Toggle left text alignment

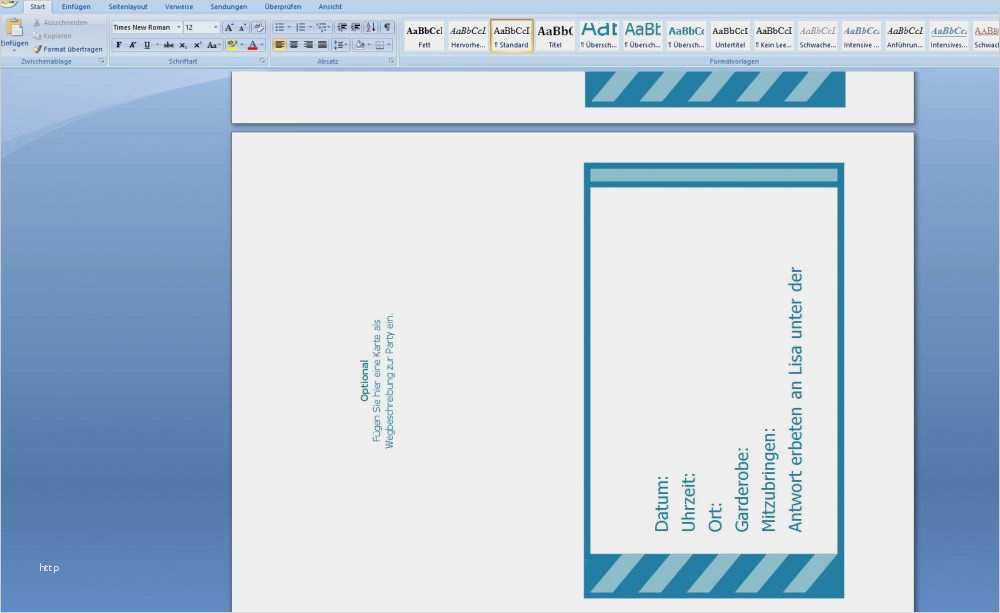pos(279,45)
